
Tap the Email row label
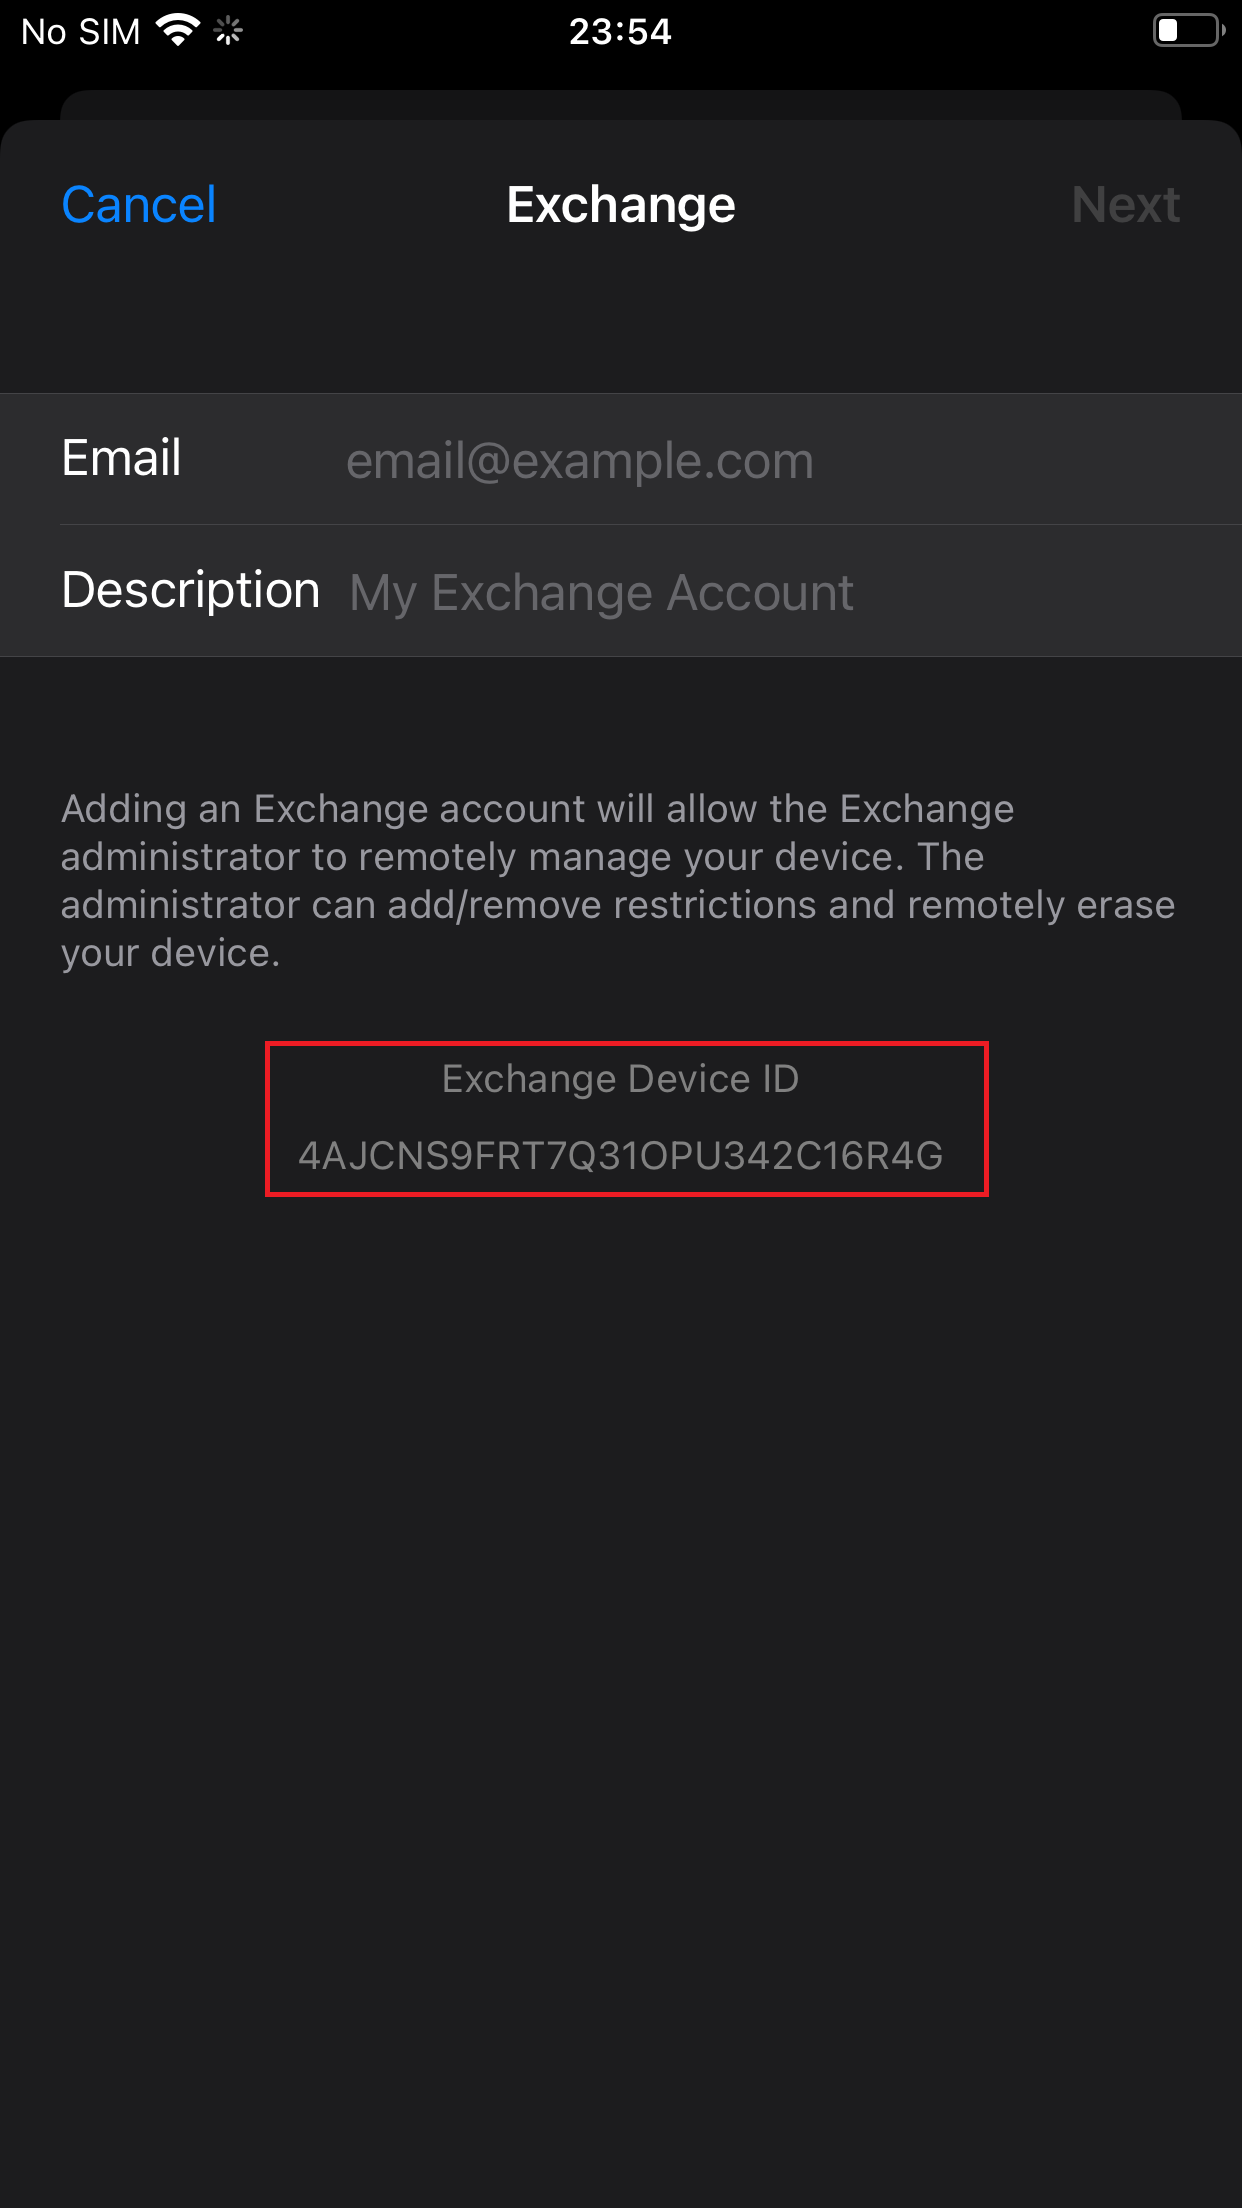pyautogui.click(x=121, y=459)
